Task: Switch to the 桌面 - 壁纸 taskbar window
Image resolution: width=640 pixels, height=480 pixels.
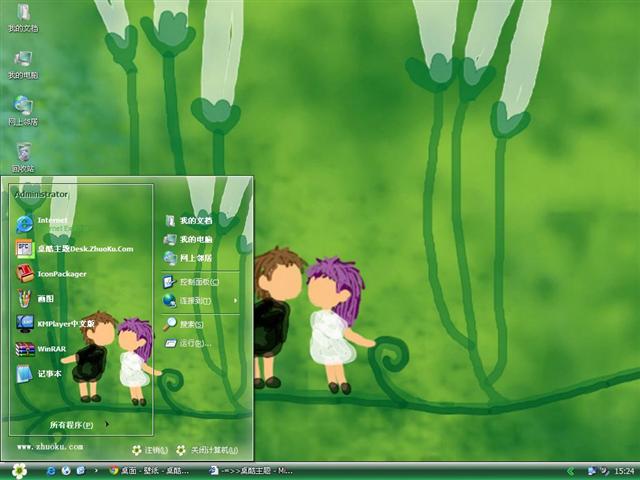Action: pos(149,471)
